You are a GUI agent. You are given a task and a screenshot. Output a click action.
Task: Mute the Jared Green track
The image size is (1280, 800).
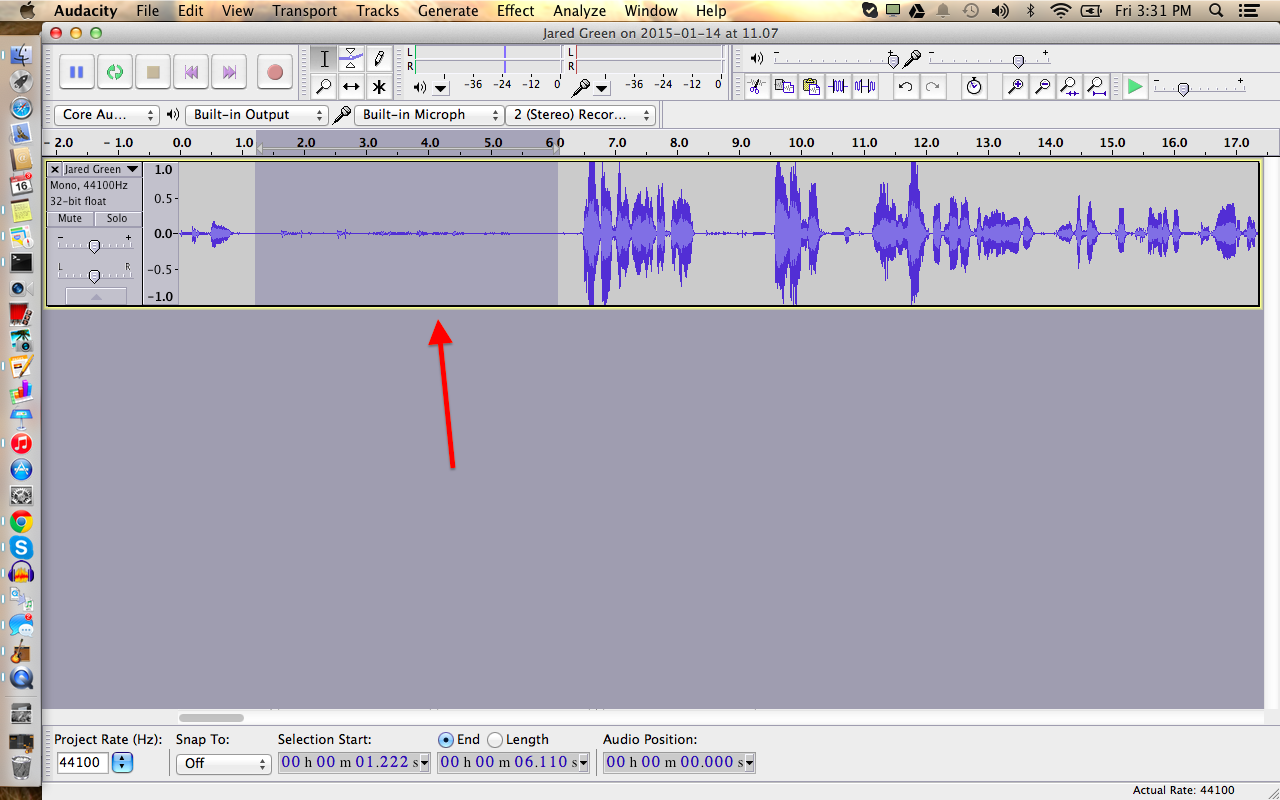(70, 218)
